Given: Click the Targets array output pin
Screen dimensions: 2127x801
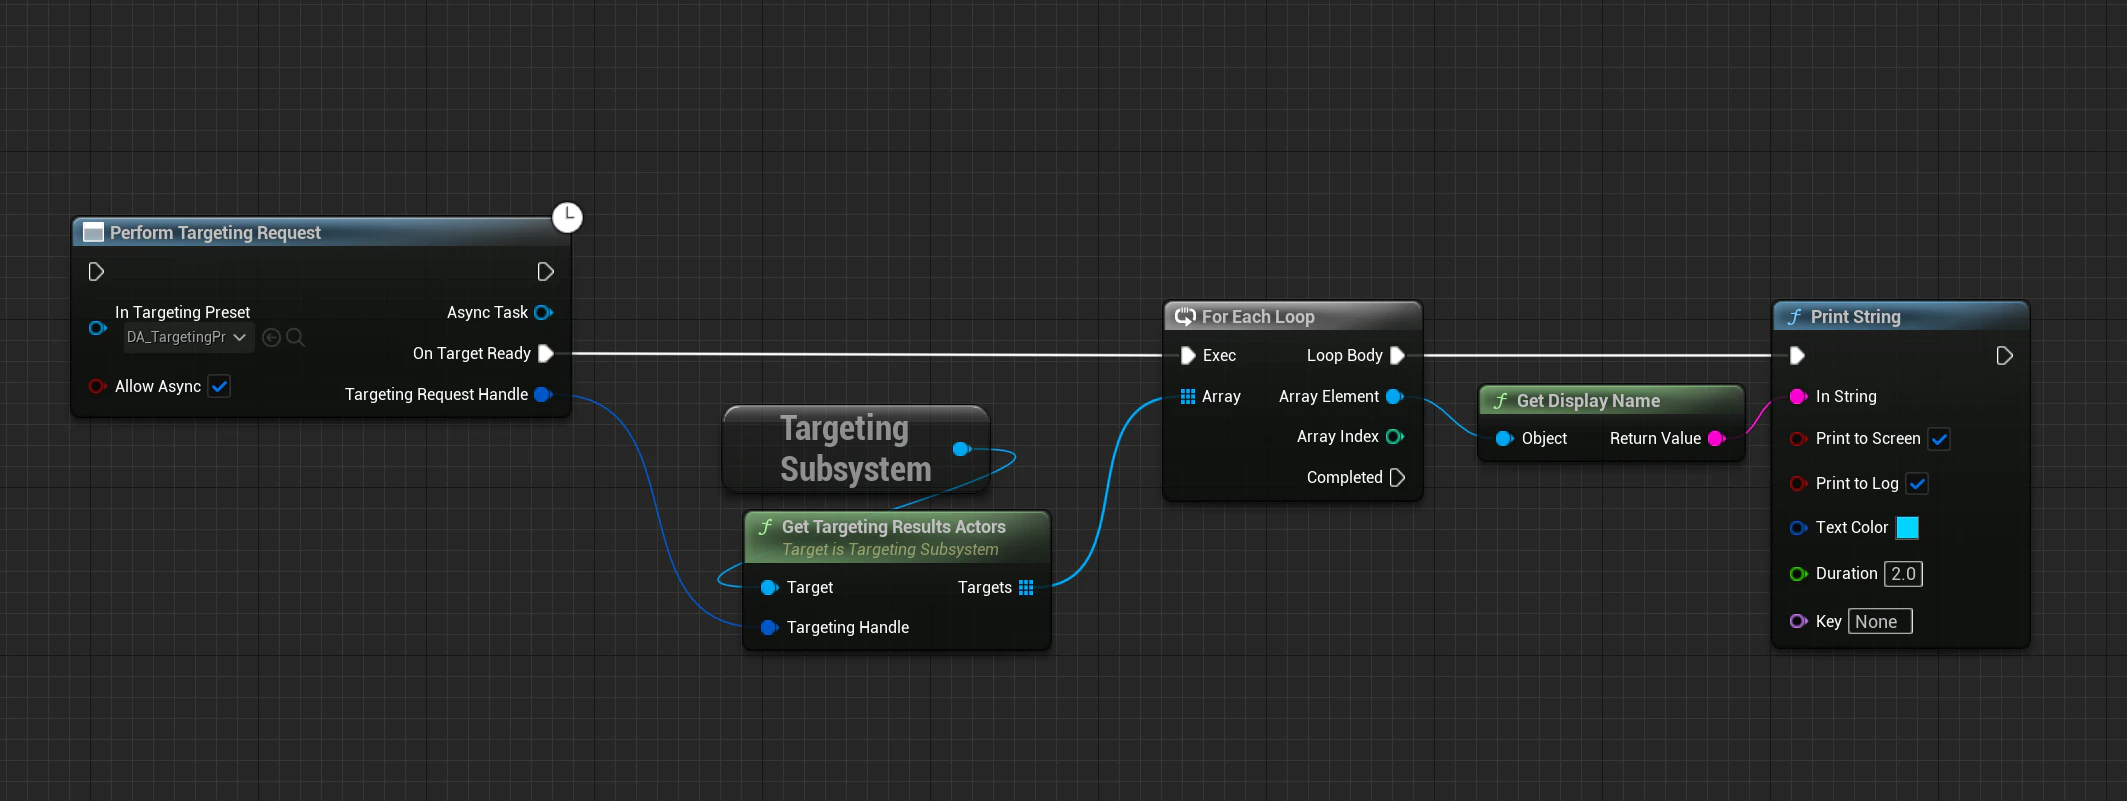Looking at the screenshot, I should (x=1026, y=587).
